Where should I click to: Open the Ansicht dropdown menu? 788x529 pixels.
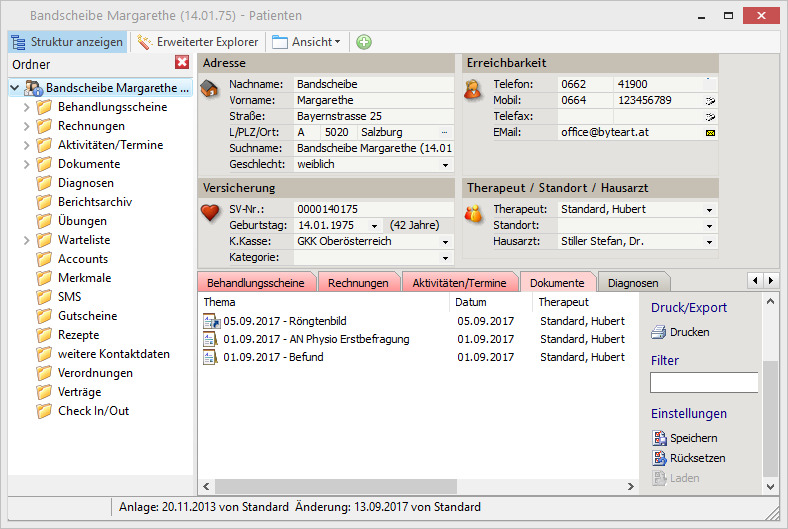pyautogui.click(x=307, y=42)
